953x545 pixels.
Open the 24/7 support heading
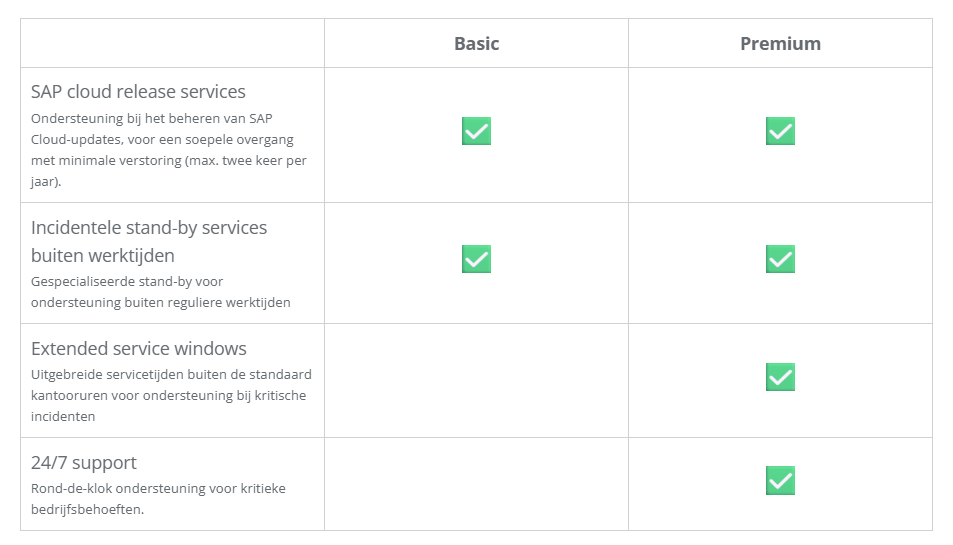tap(84, 463)
